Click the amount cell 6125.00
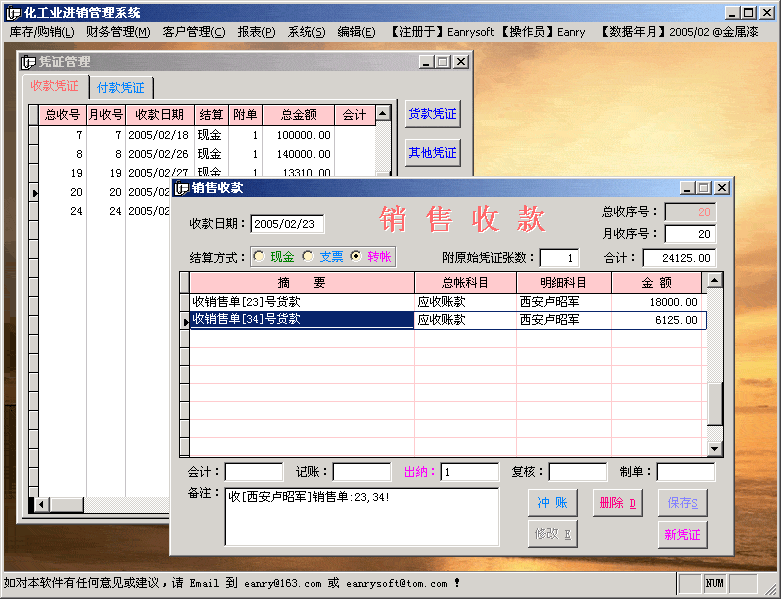 656,320
